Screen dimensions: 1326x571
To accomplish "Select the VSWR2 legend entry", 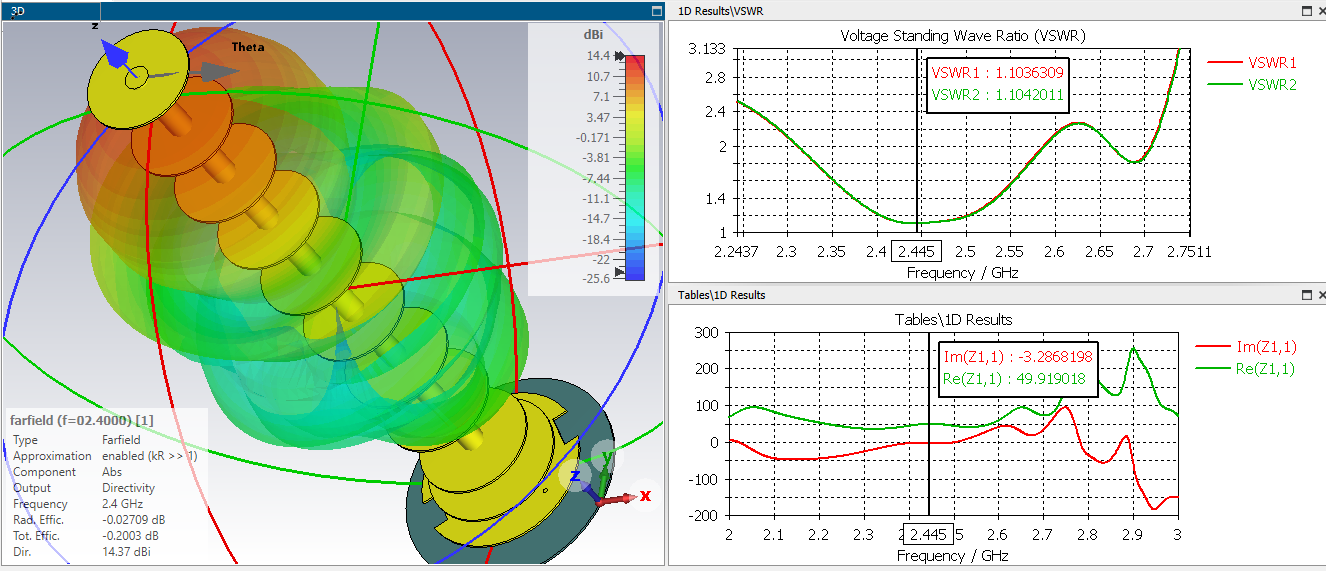I will tap(1252, 85).
